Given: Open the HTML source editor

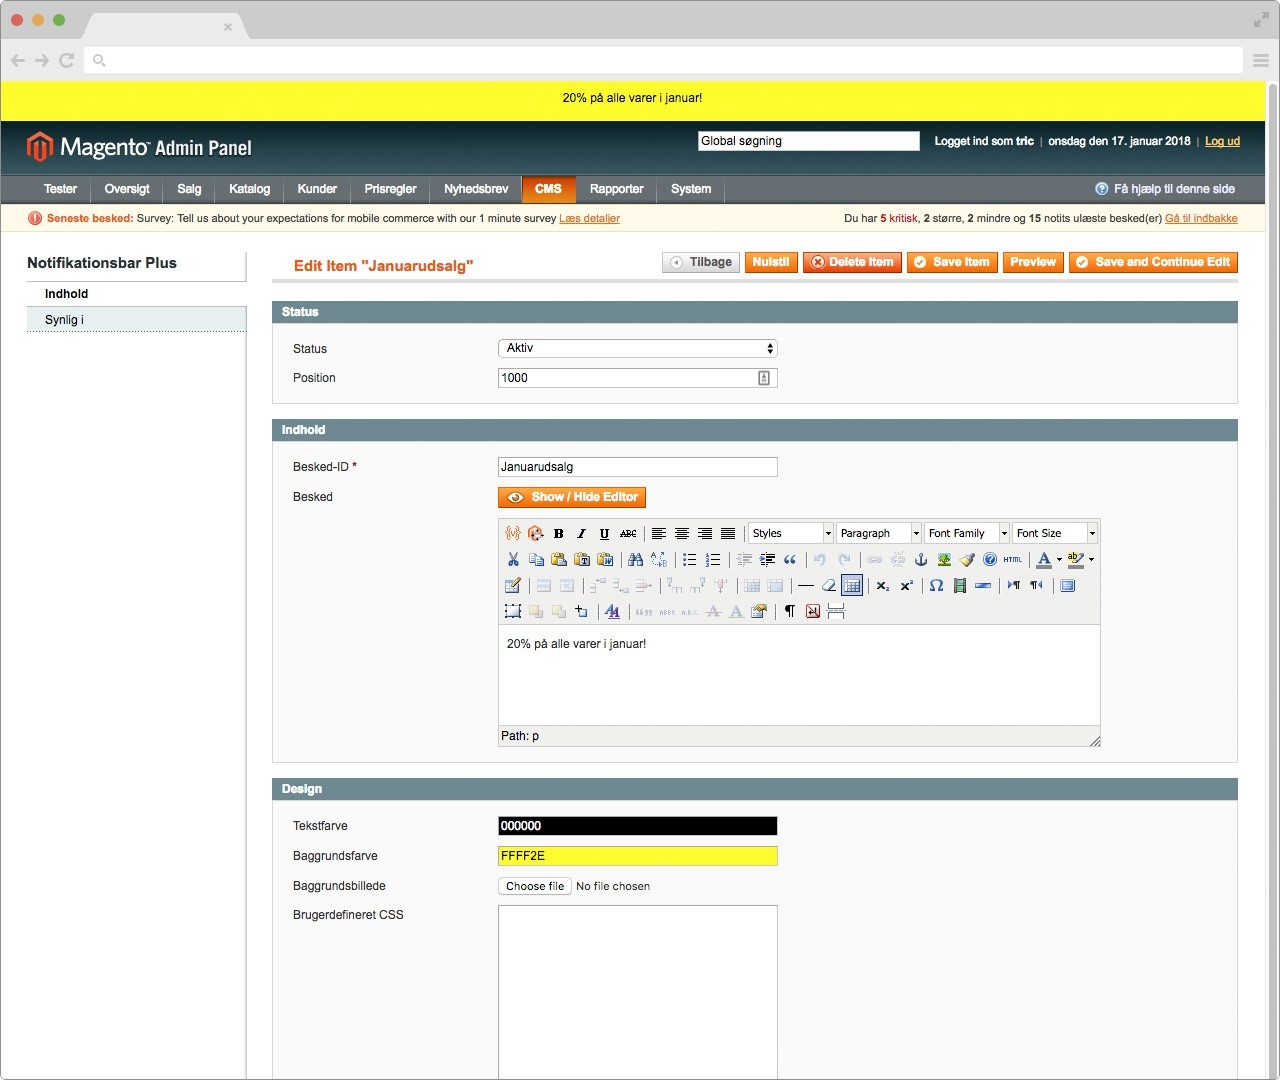Looking at the screenshot, I should click(x=1013, y=560).
